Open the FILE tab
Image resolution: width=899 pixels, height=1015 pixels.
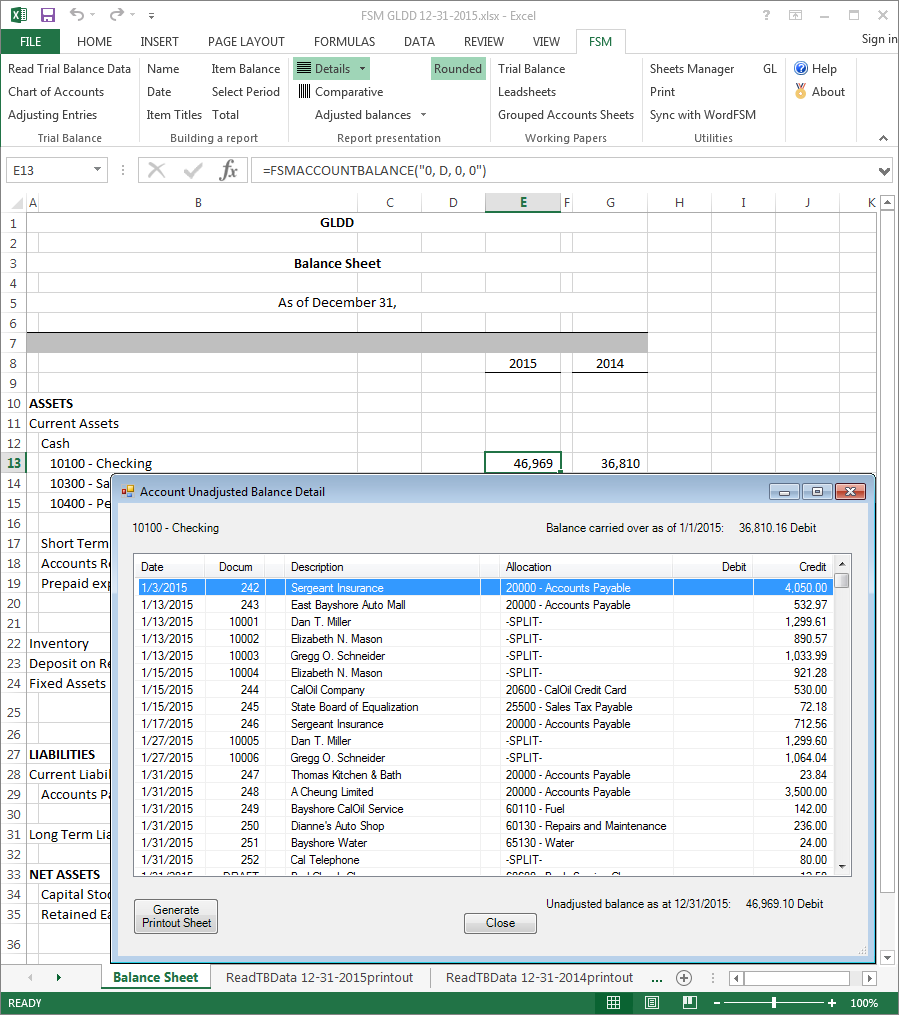tap(30, 41)
